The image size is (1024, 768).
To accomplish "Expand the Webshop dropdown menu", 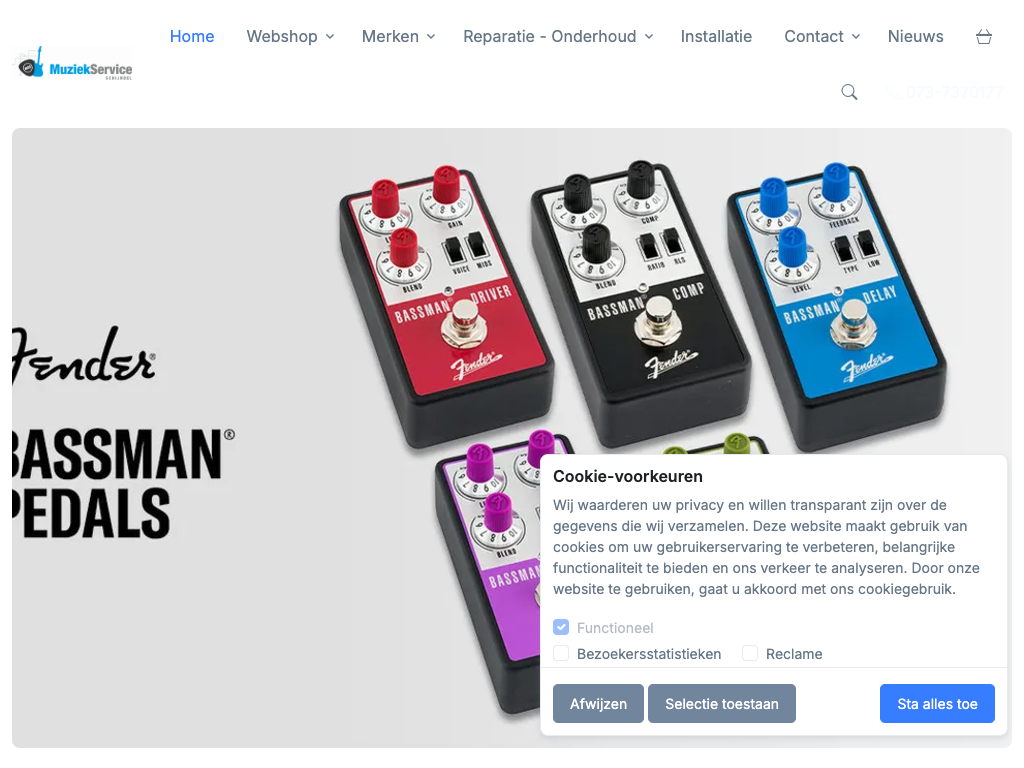I will tap(290, 37).
